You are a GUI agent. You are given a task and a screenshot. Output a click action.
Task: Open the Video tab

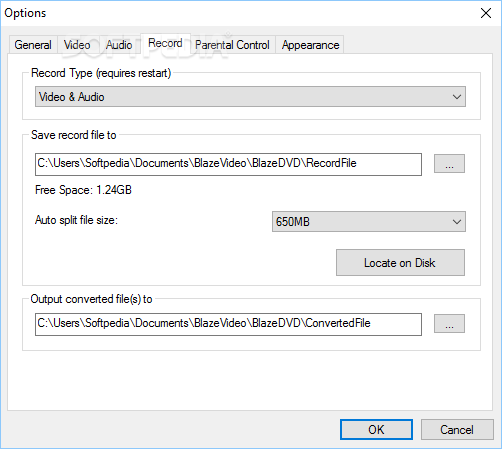click(77, 44)
